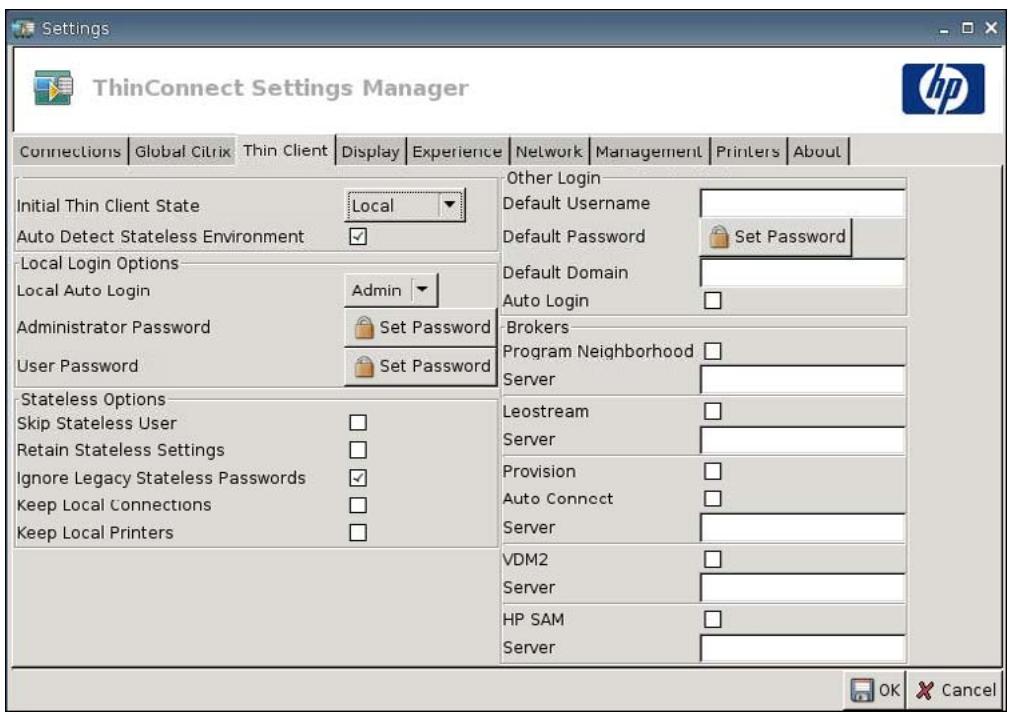Click the ThinConnect Settings Manager app icon

[x=53, y=87]
